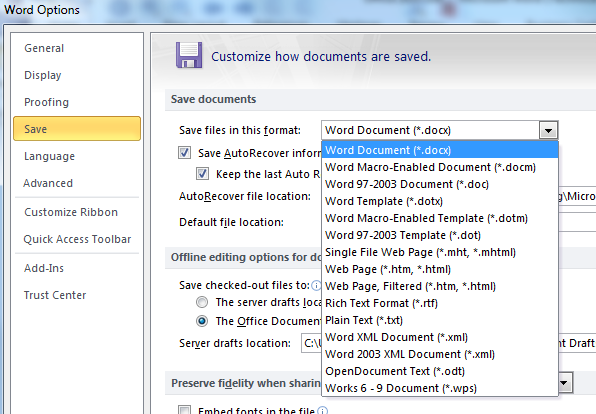This screenshot has width=596, height=414.
Task: Select Word XML Document (*.xml)
Action: [440, 337]
